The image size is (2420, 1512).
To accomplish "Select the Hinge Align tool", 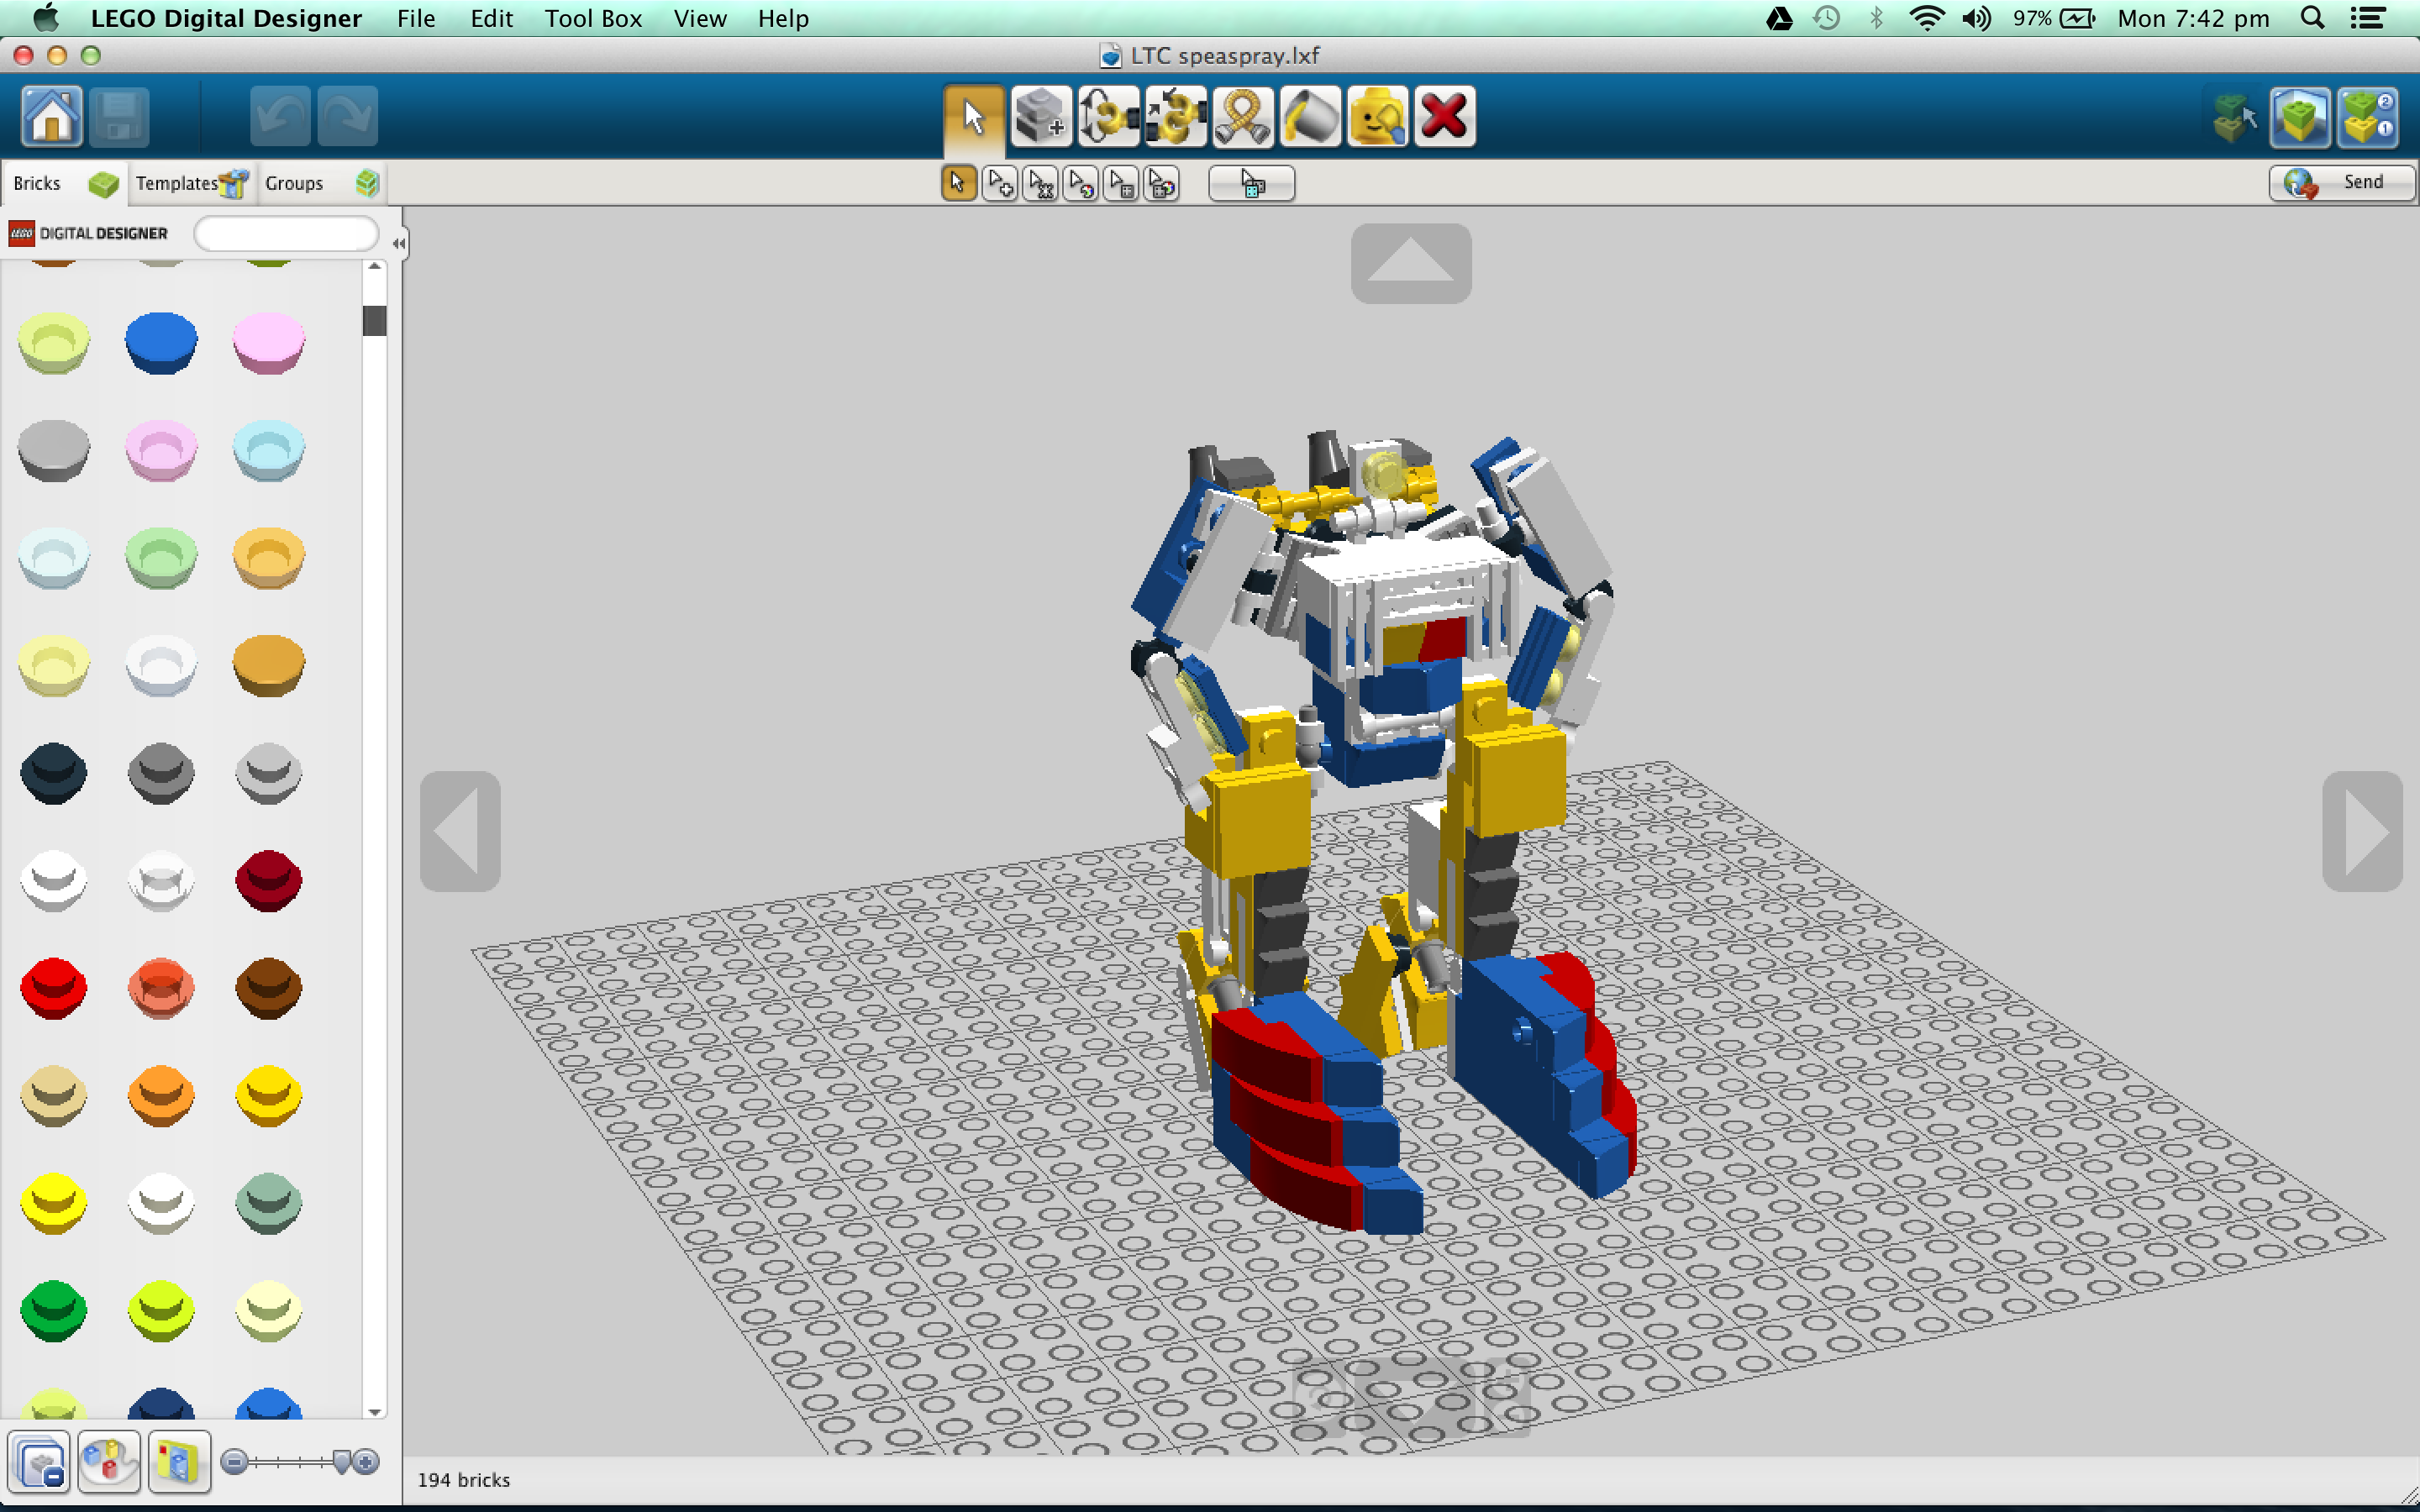I will (1175, 115).
